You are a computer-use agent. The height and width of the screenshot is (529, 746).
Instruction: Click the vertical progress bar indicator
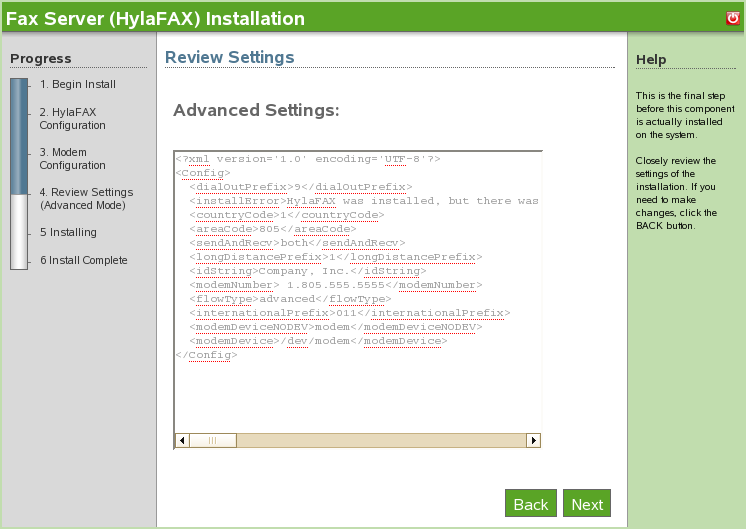[19, 173]
